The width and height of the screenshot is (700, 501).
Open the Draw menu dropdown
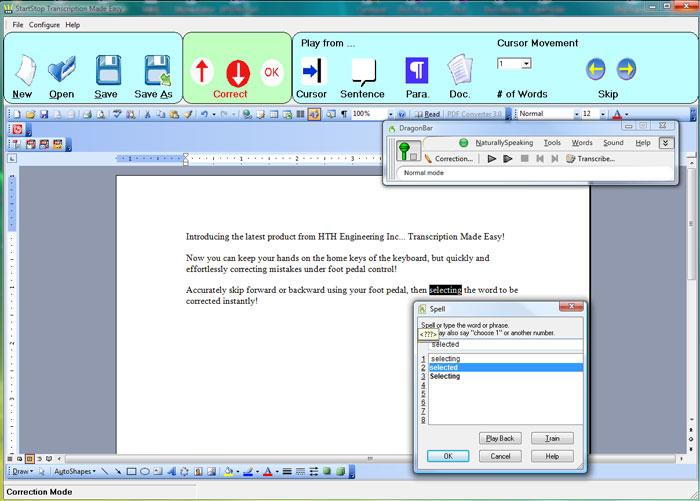(x=22, y=472)
